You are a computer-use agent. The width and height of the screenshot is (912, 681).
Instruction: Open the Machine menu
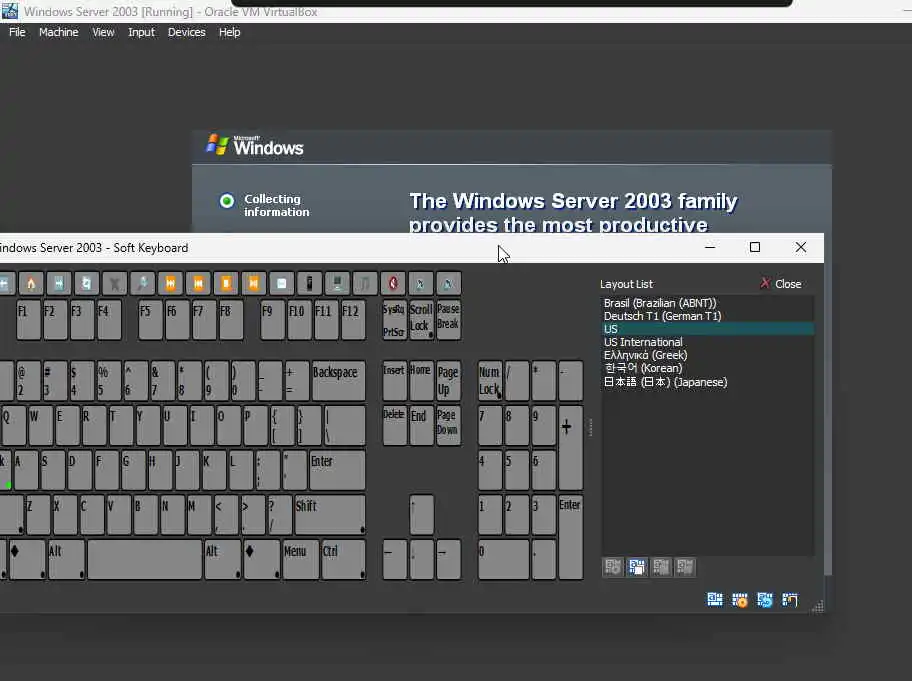pos(59,32)
